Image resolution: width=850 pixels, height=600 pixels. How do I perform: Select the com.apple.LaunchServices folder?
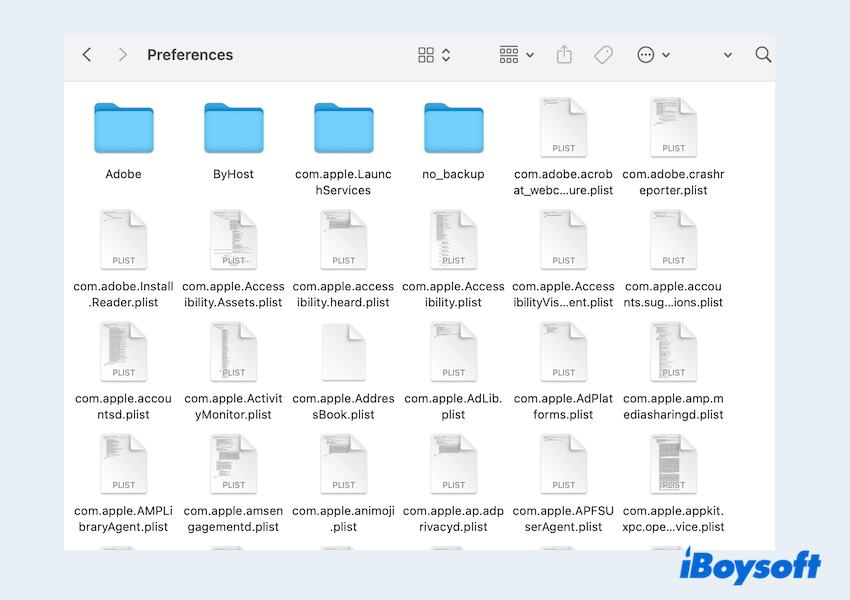click(344, 129)
